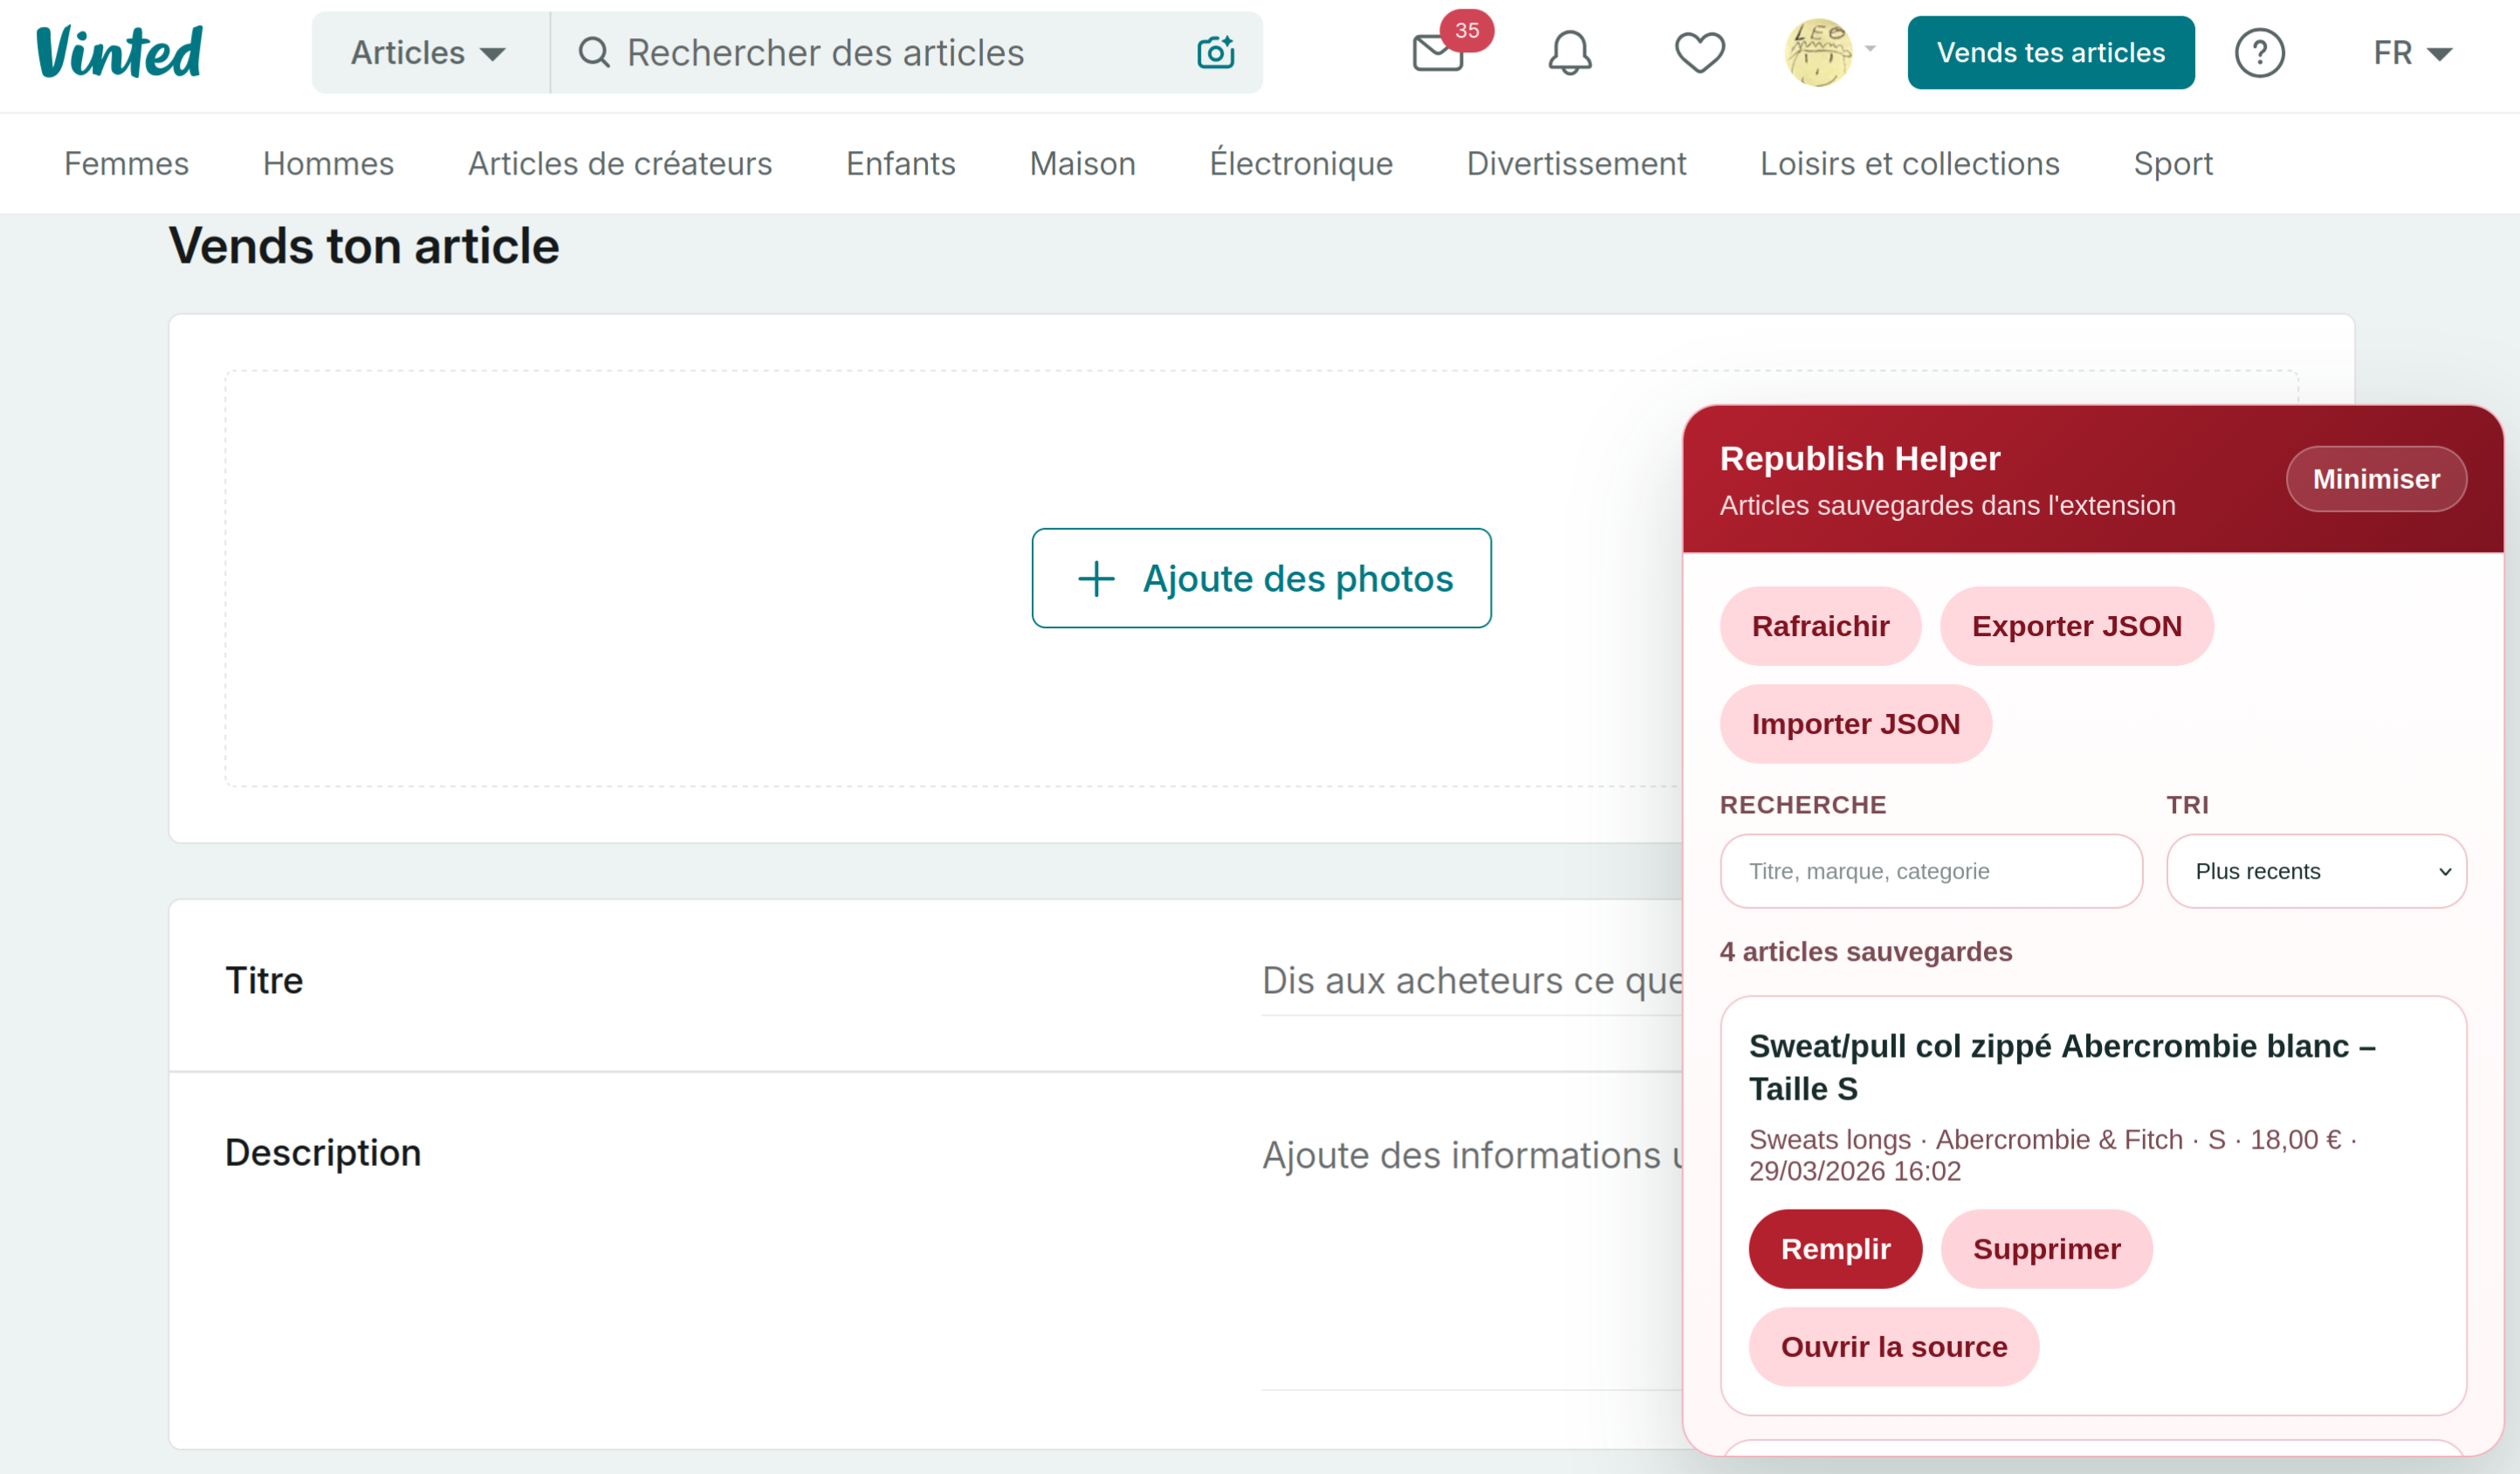
Task: Open the Enfants category
Action: click(900, 163)
